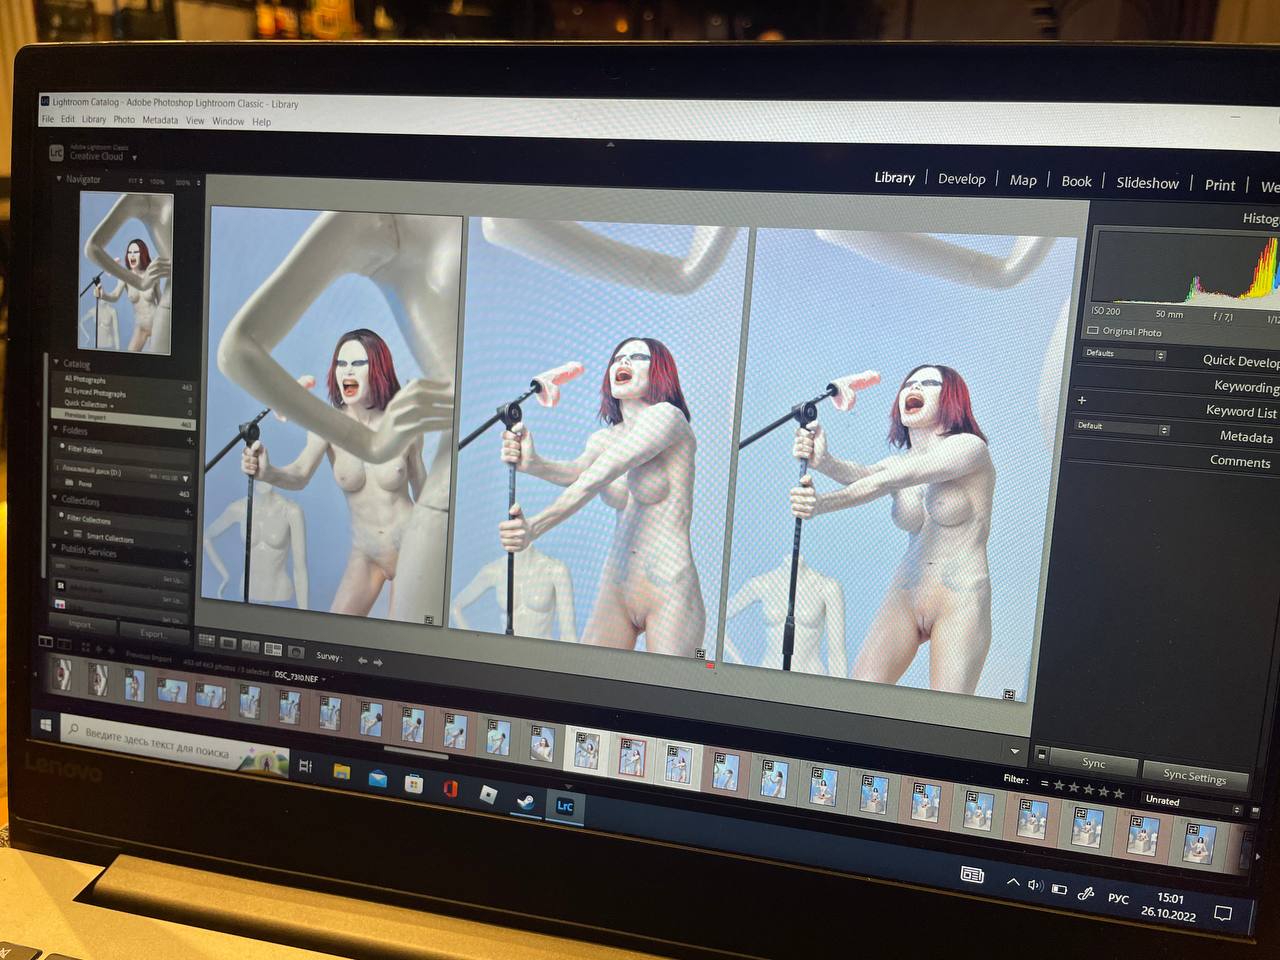Viewport: 1280px width, 960px height.
Task: Select Survey view icon in toolbar
Action: point(273,649)
